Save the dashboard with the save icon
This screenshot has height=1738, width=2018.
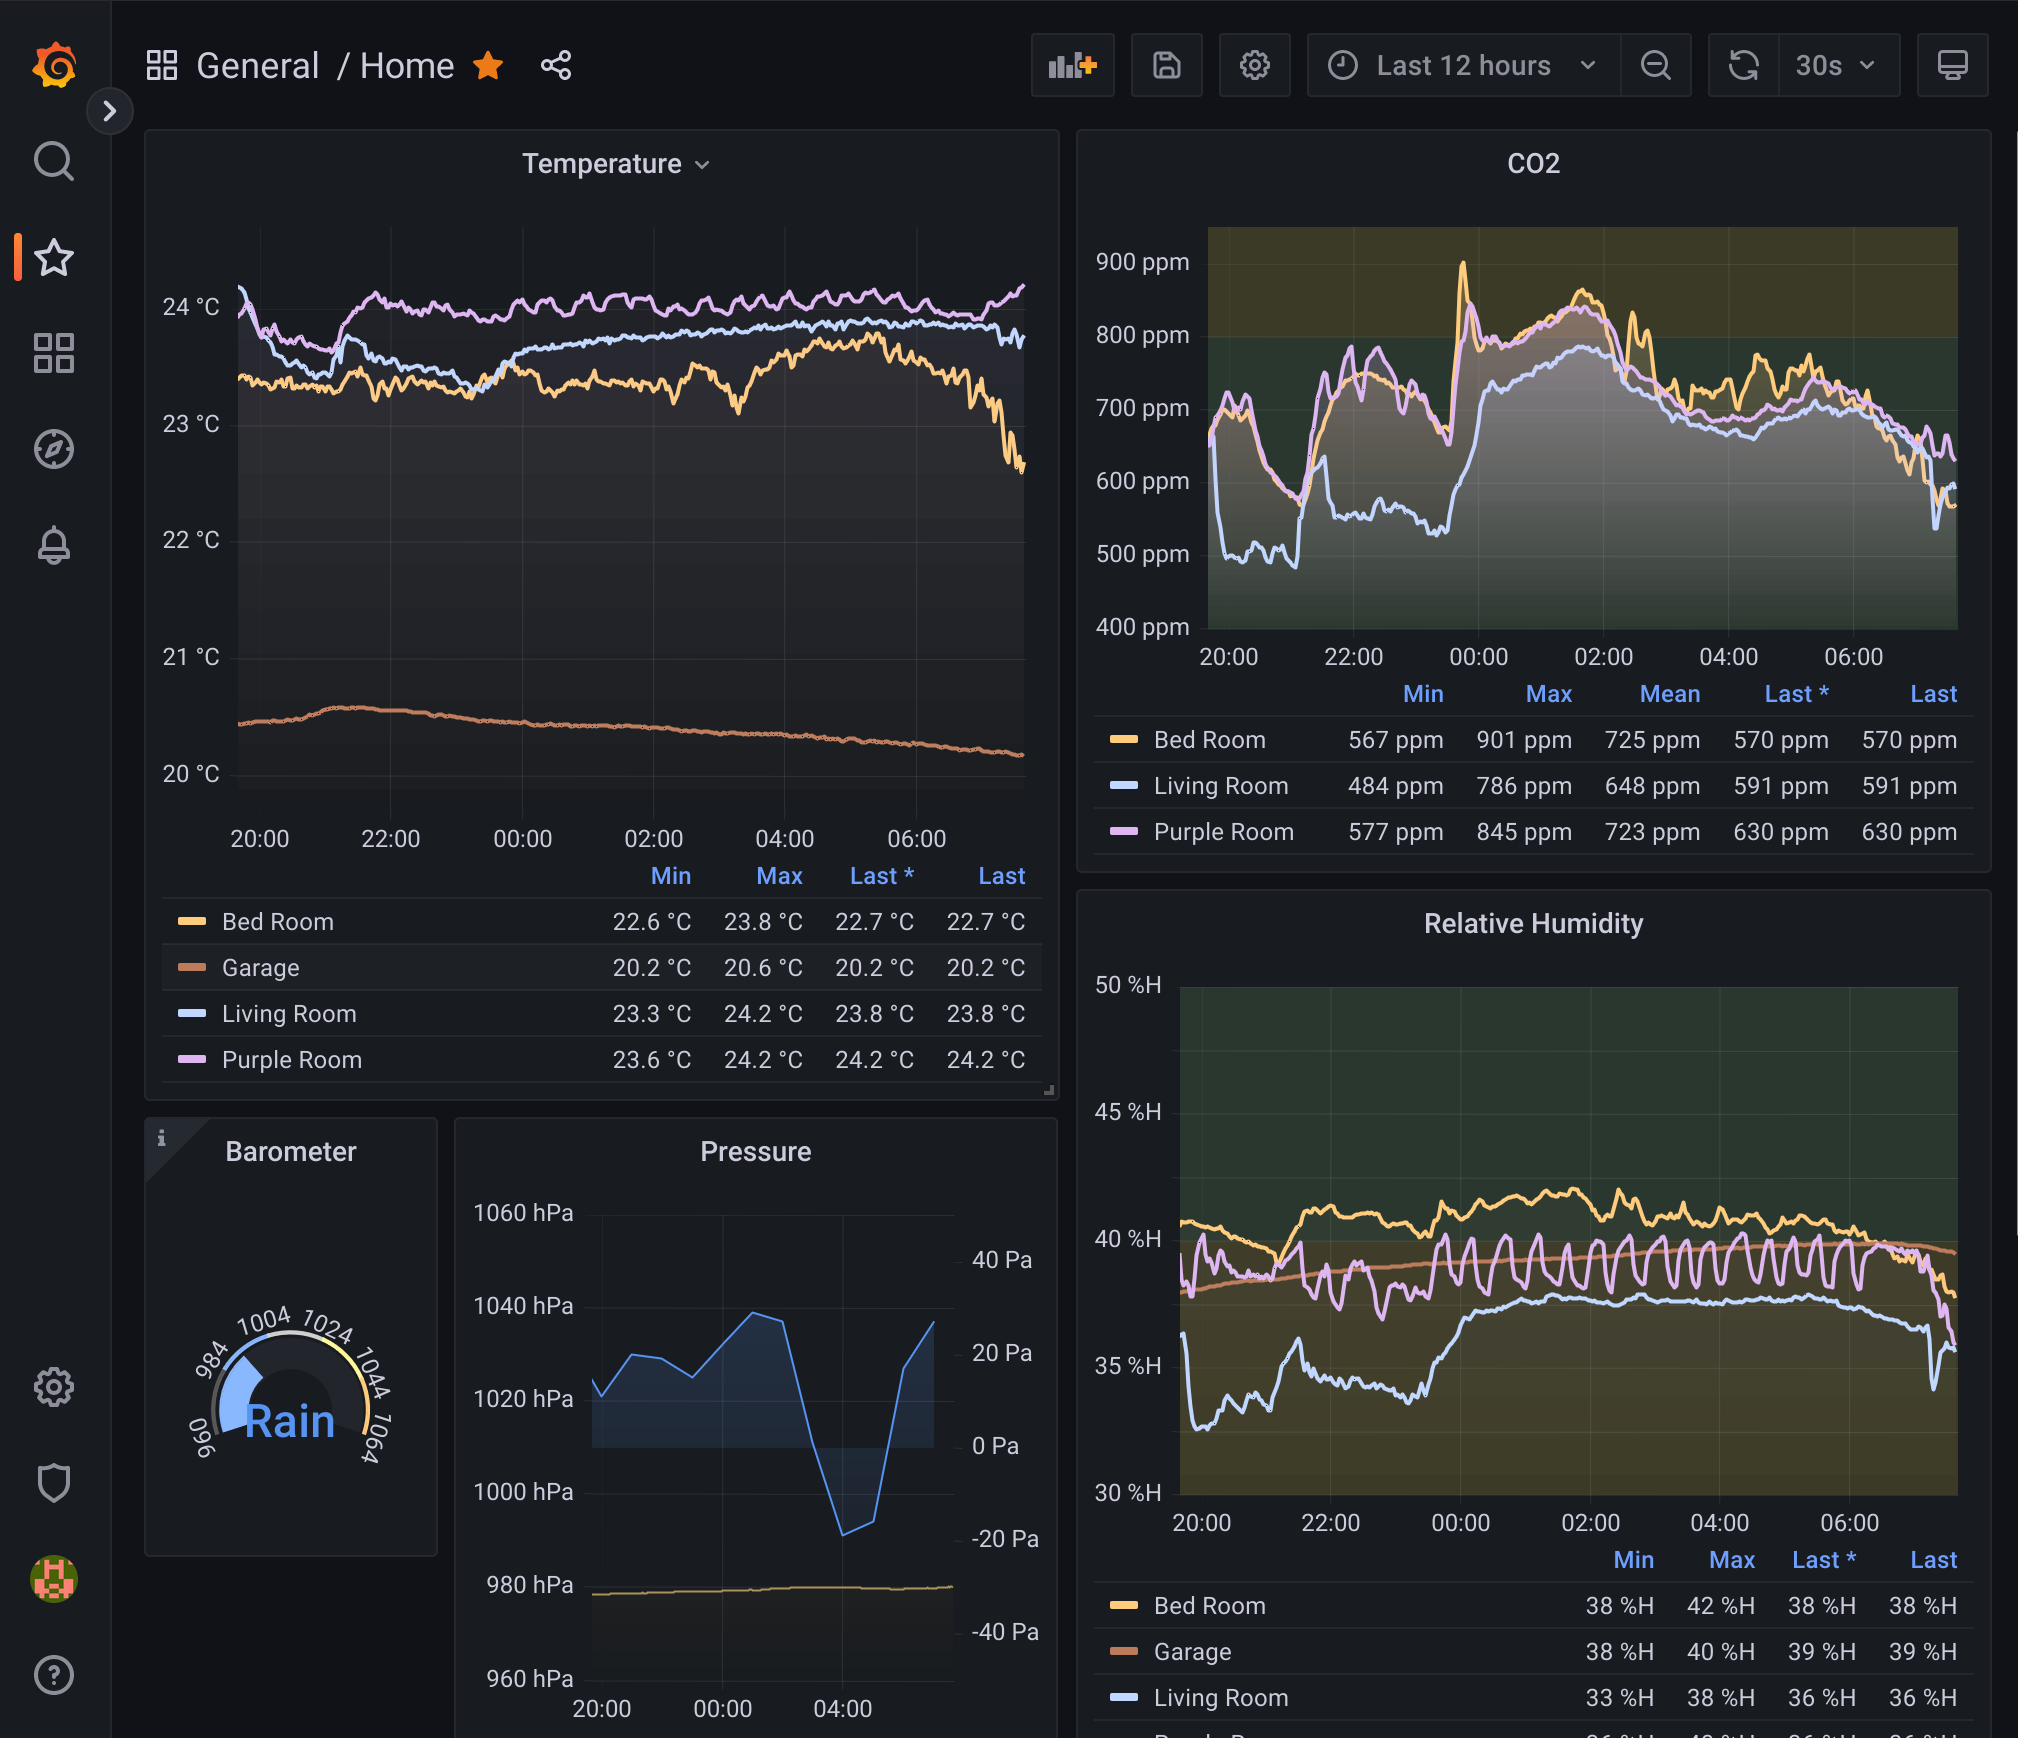[1166, 64]
